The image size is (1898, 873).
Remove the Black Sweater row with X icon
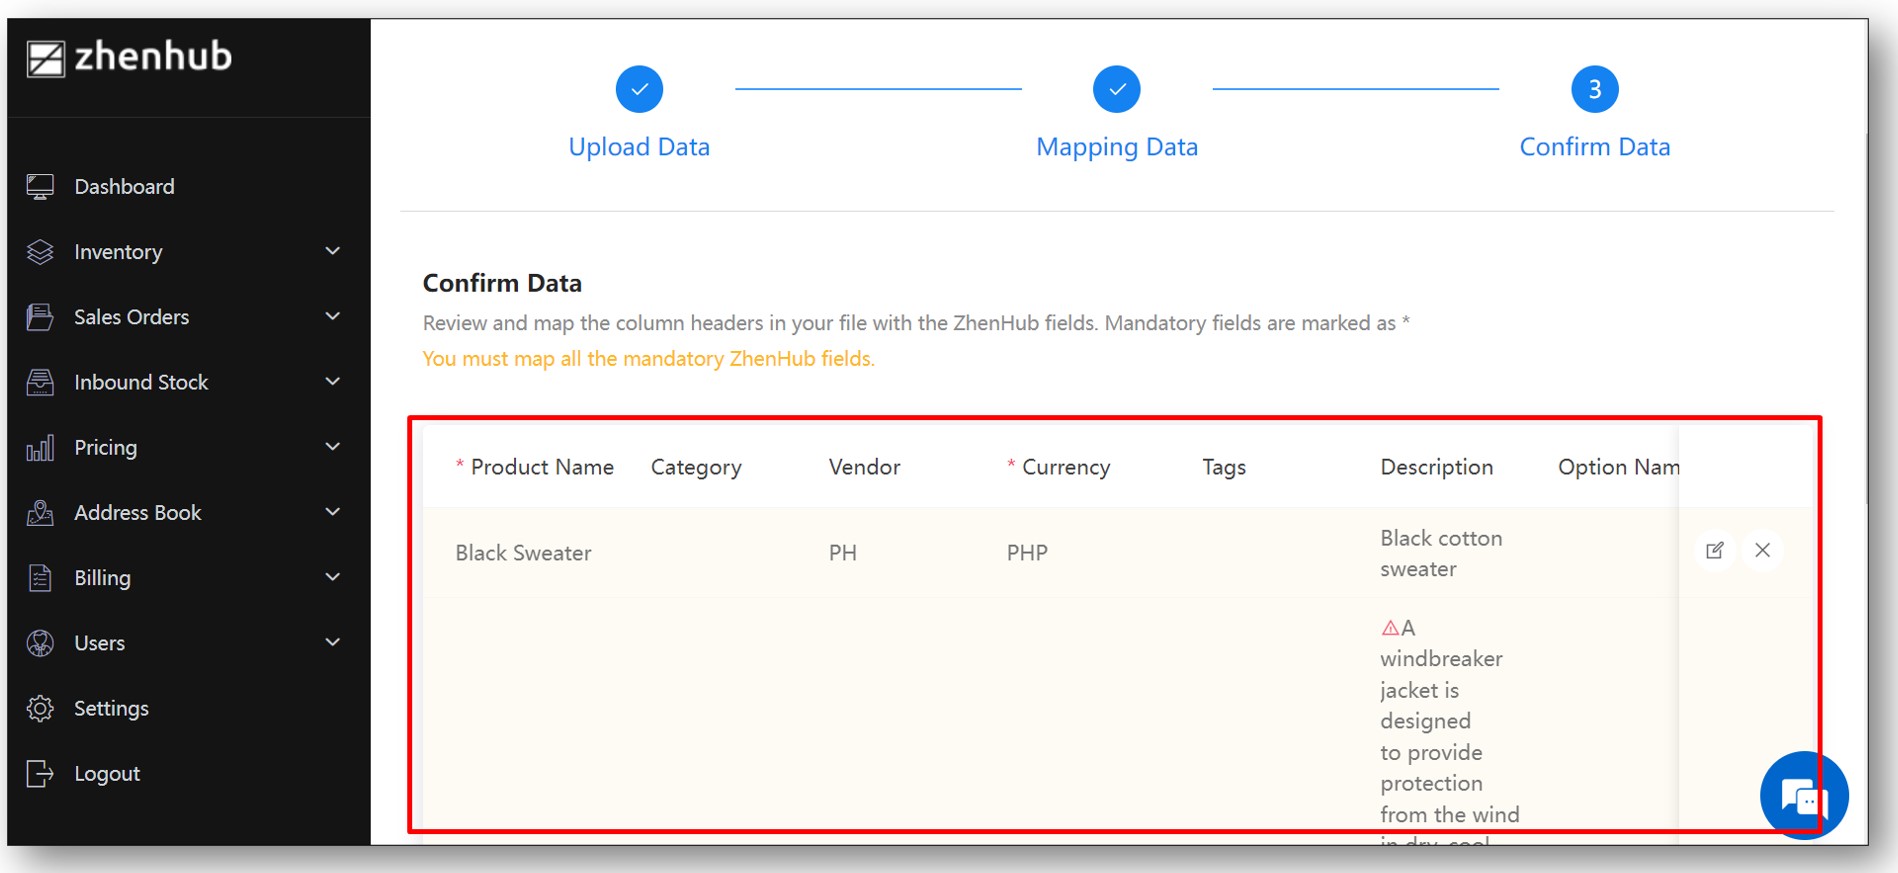[1762, 550]
